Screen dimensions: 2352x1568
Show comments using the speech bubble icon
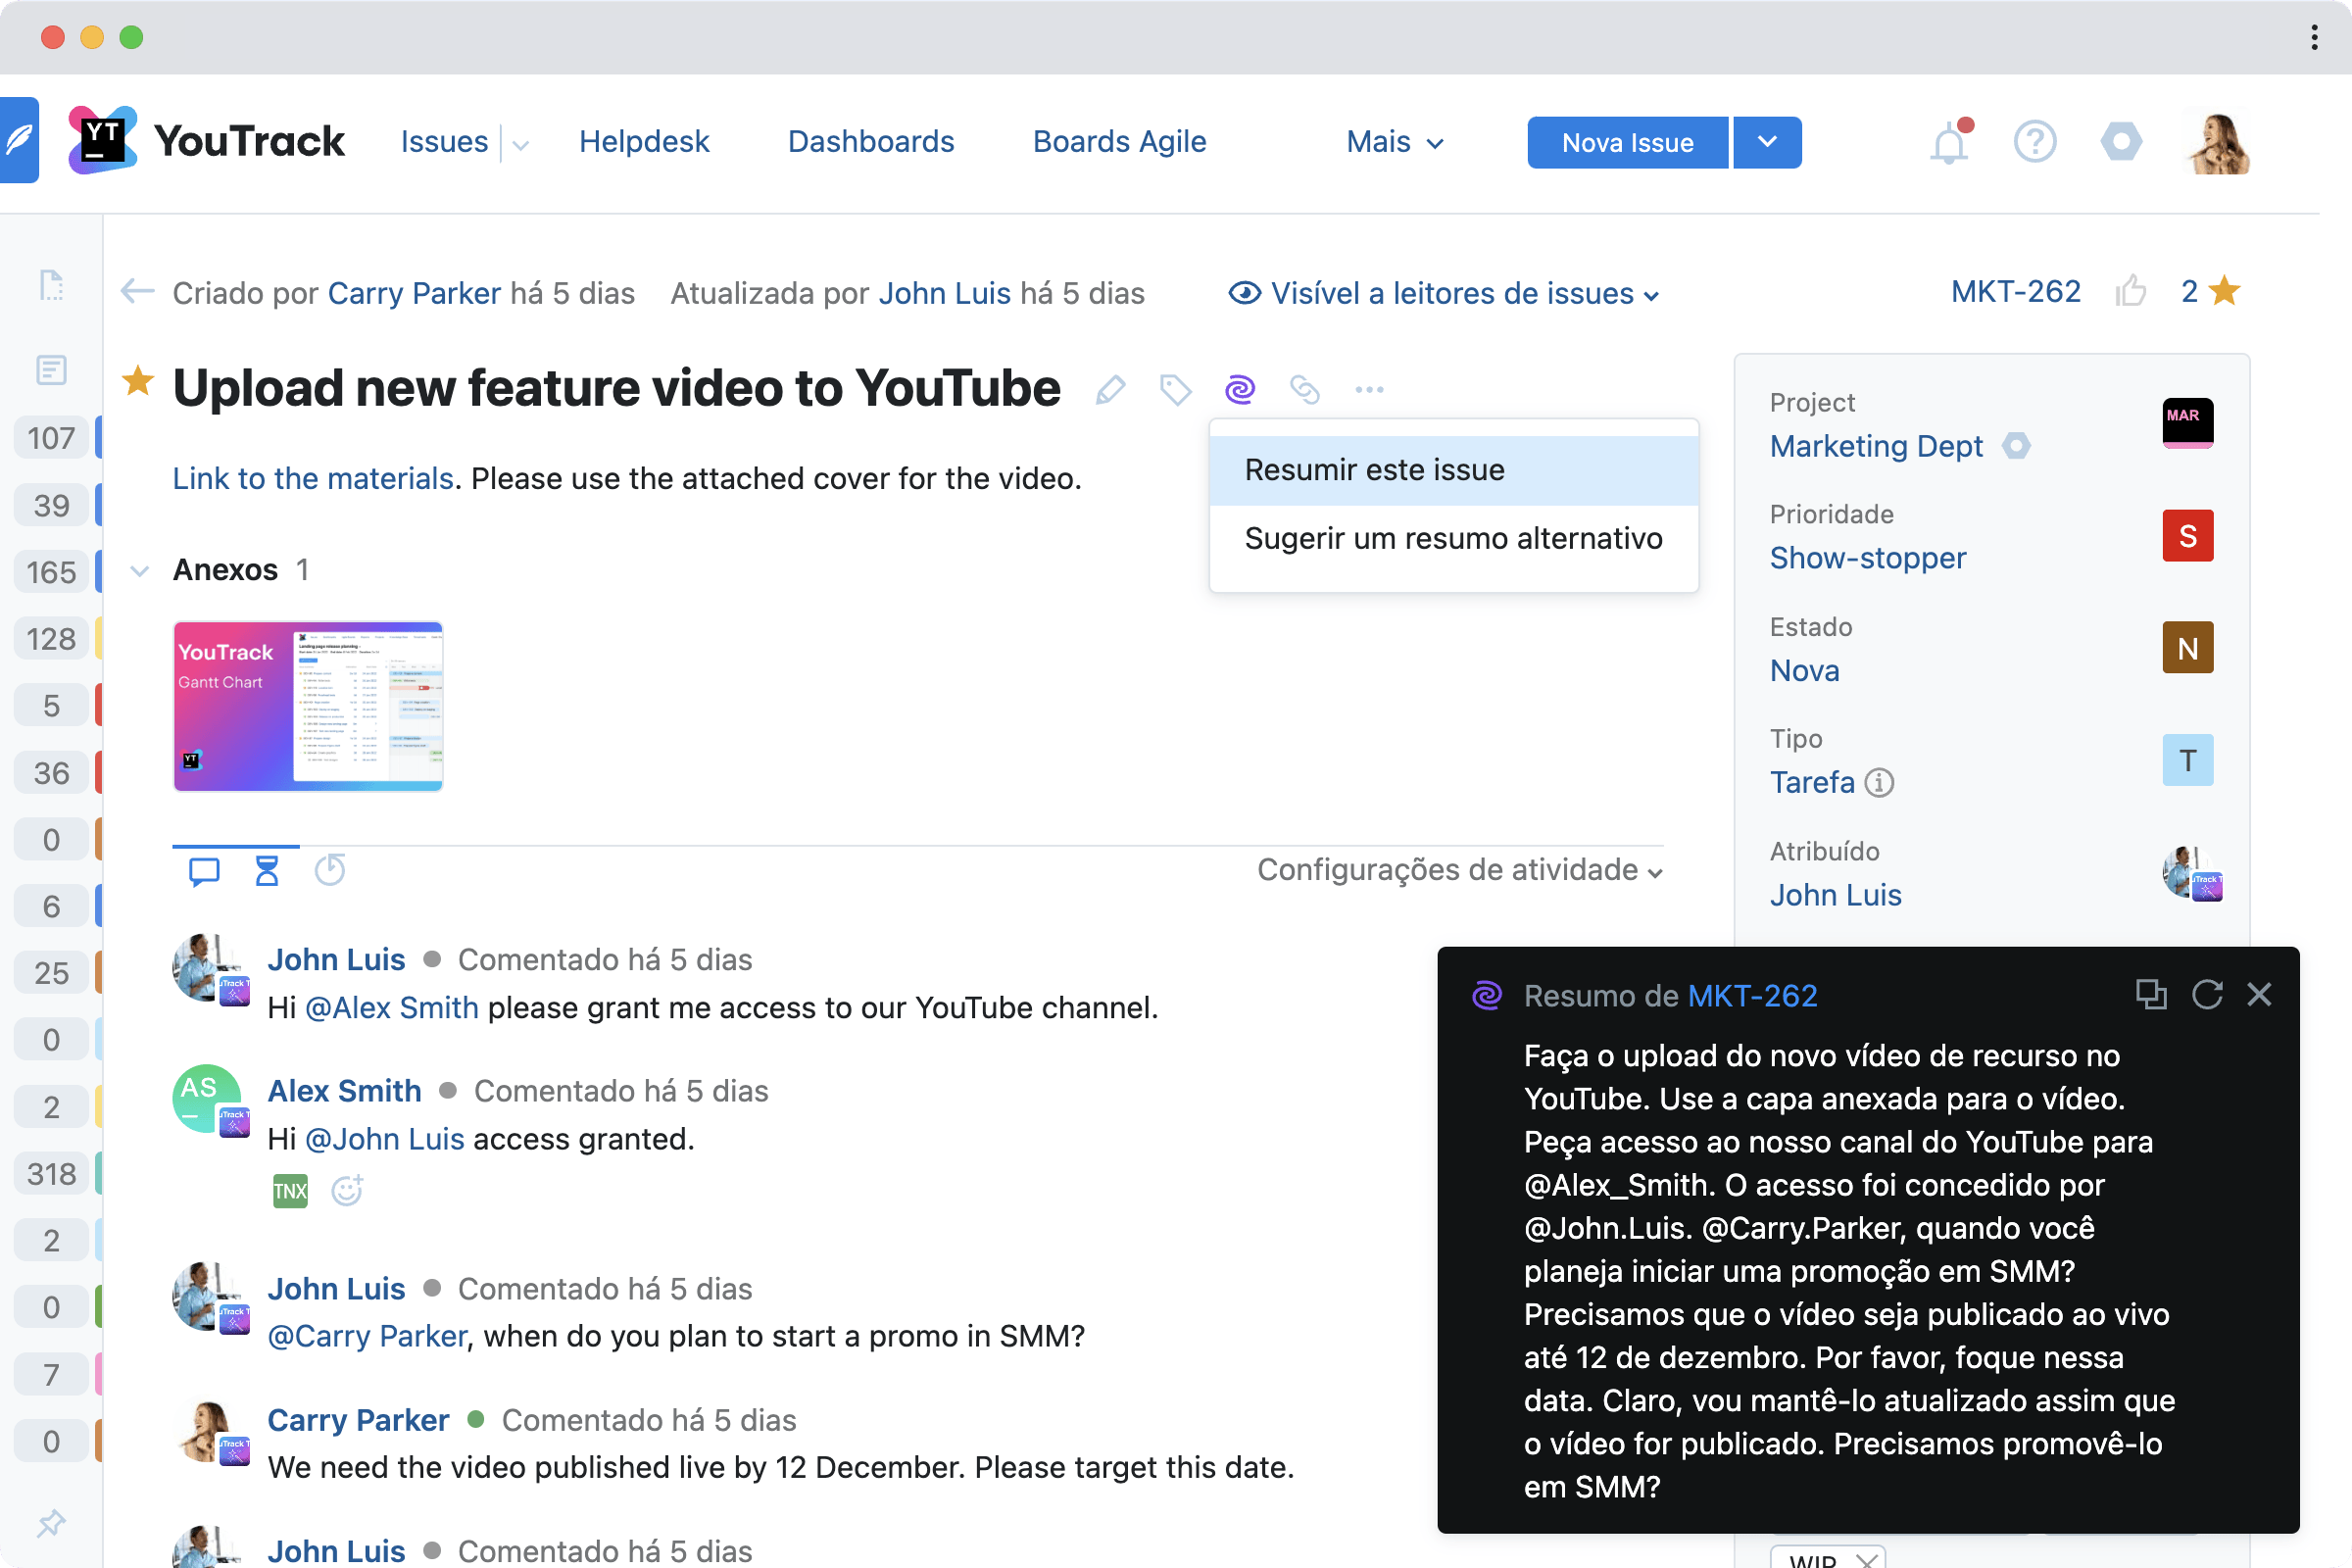click(x=203, y=870)
